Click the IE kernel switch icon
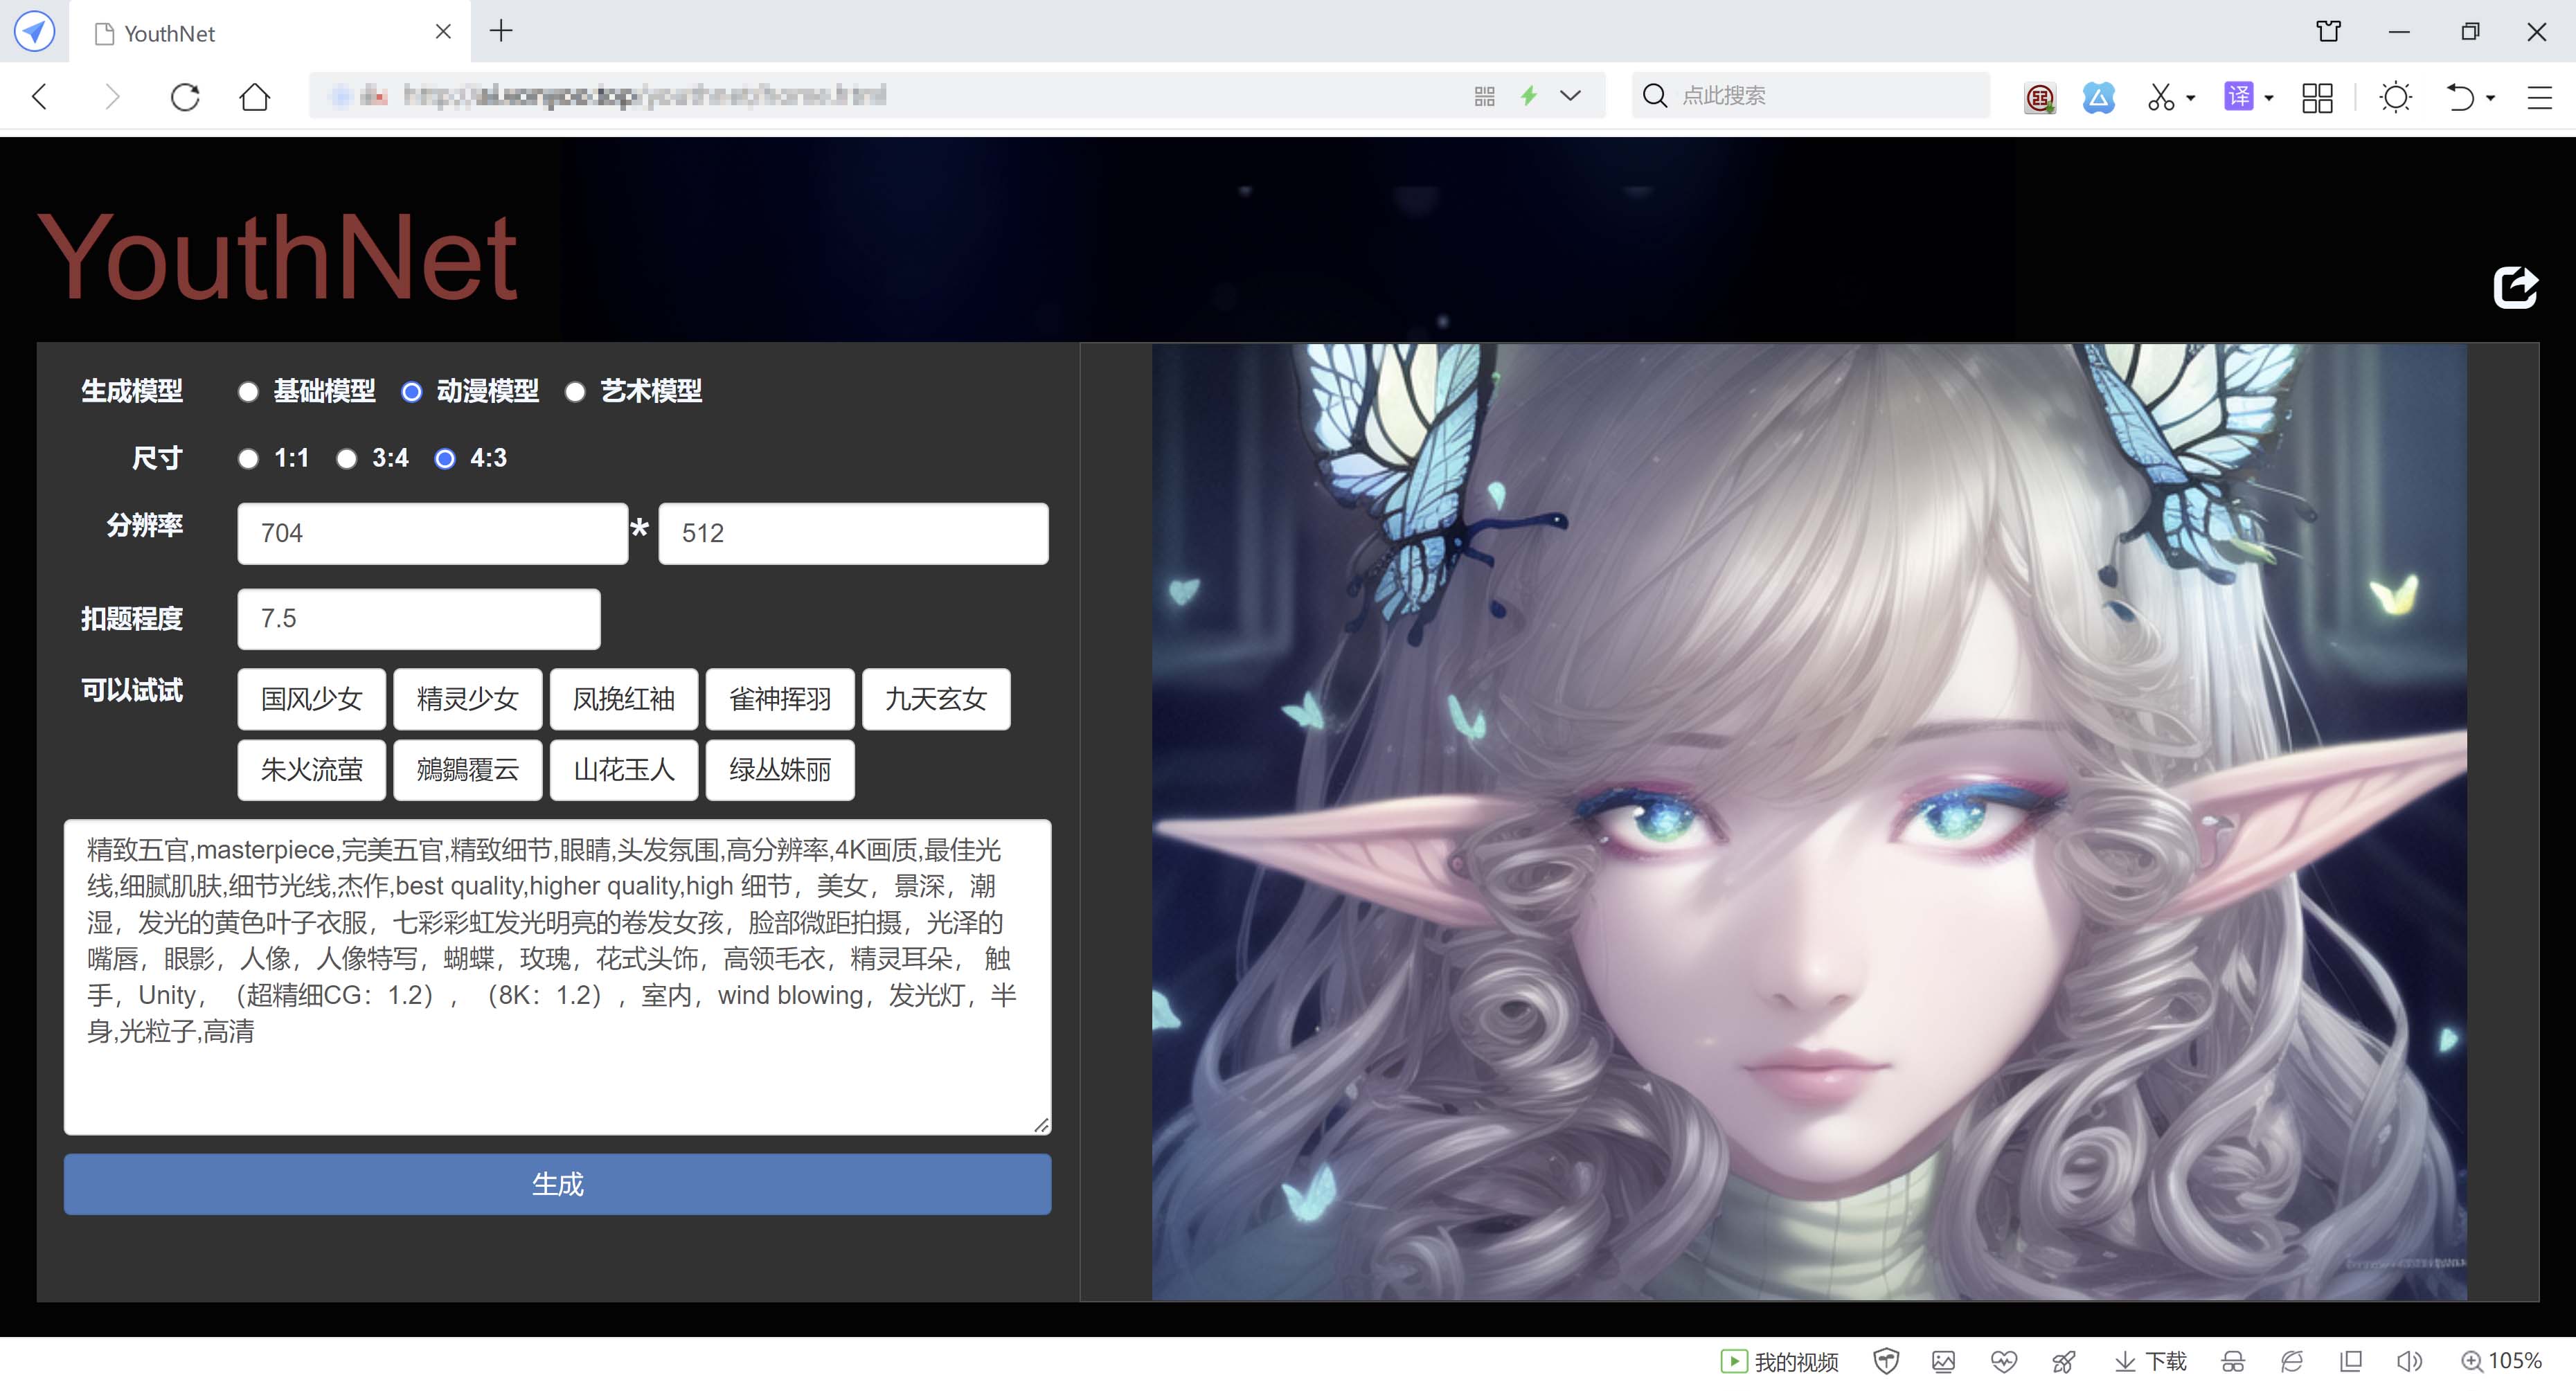 2291,1362
